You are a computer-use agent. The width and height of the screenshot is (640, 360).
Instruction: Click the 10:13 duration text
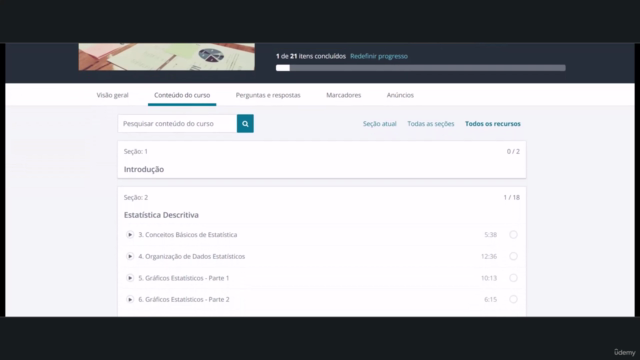click(489, 278)
